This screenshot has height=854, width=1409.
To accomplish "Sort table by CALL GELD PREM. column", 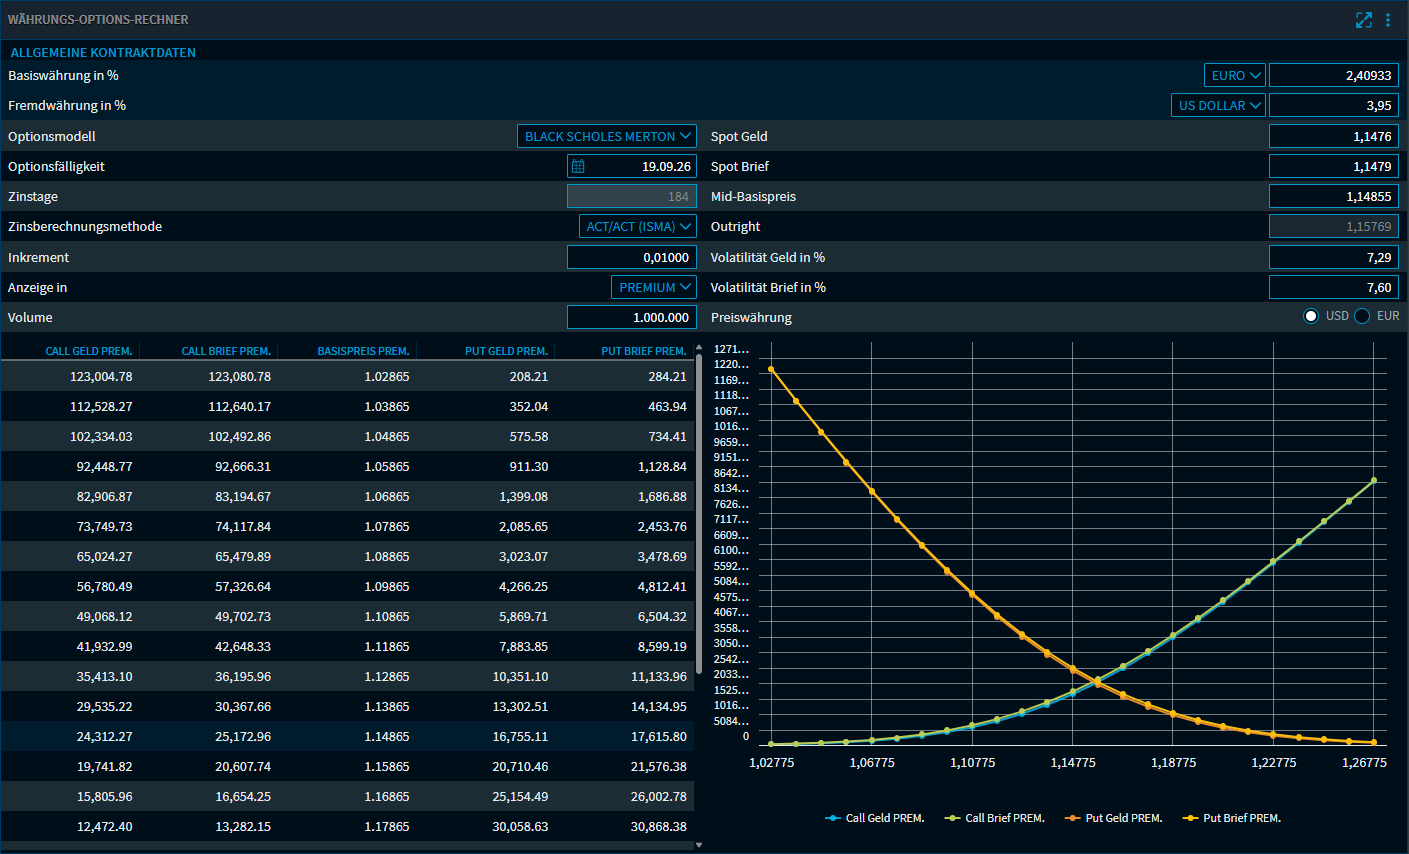I will [89, 350].
